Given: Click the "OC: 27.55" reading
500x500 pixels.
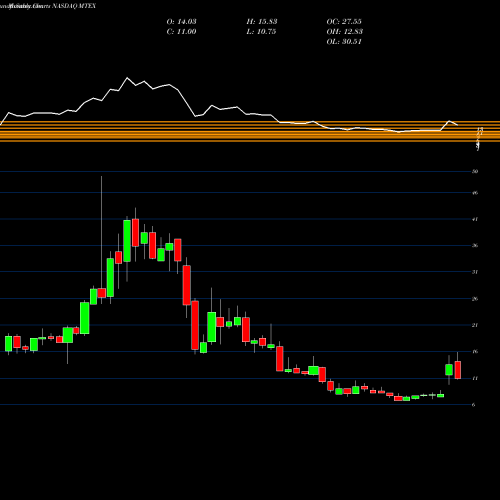Looking at the screenshot, I should 344,22.
